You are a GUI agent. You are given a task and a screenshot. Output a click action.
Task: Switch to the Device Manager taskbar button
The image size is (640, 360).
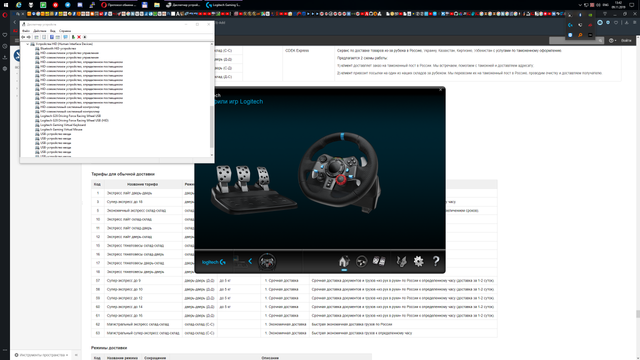pyautogui.click(x=183, y=5)
